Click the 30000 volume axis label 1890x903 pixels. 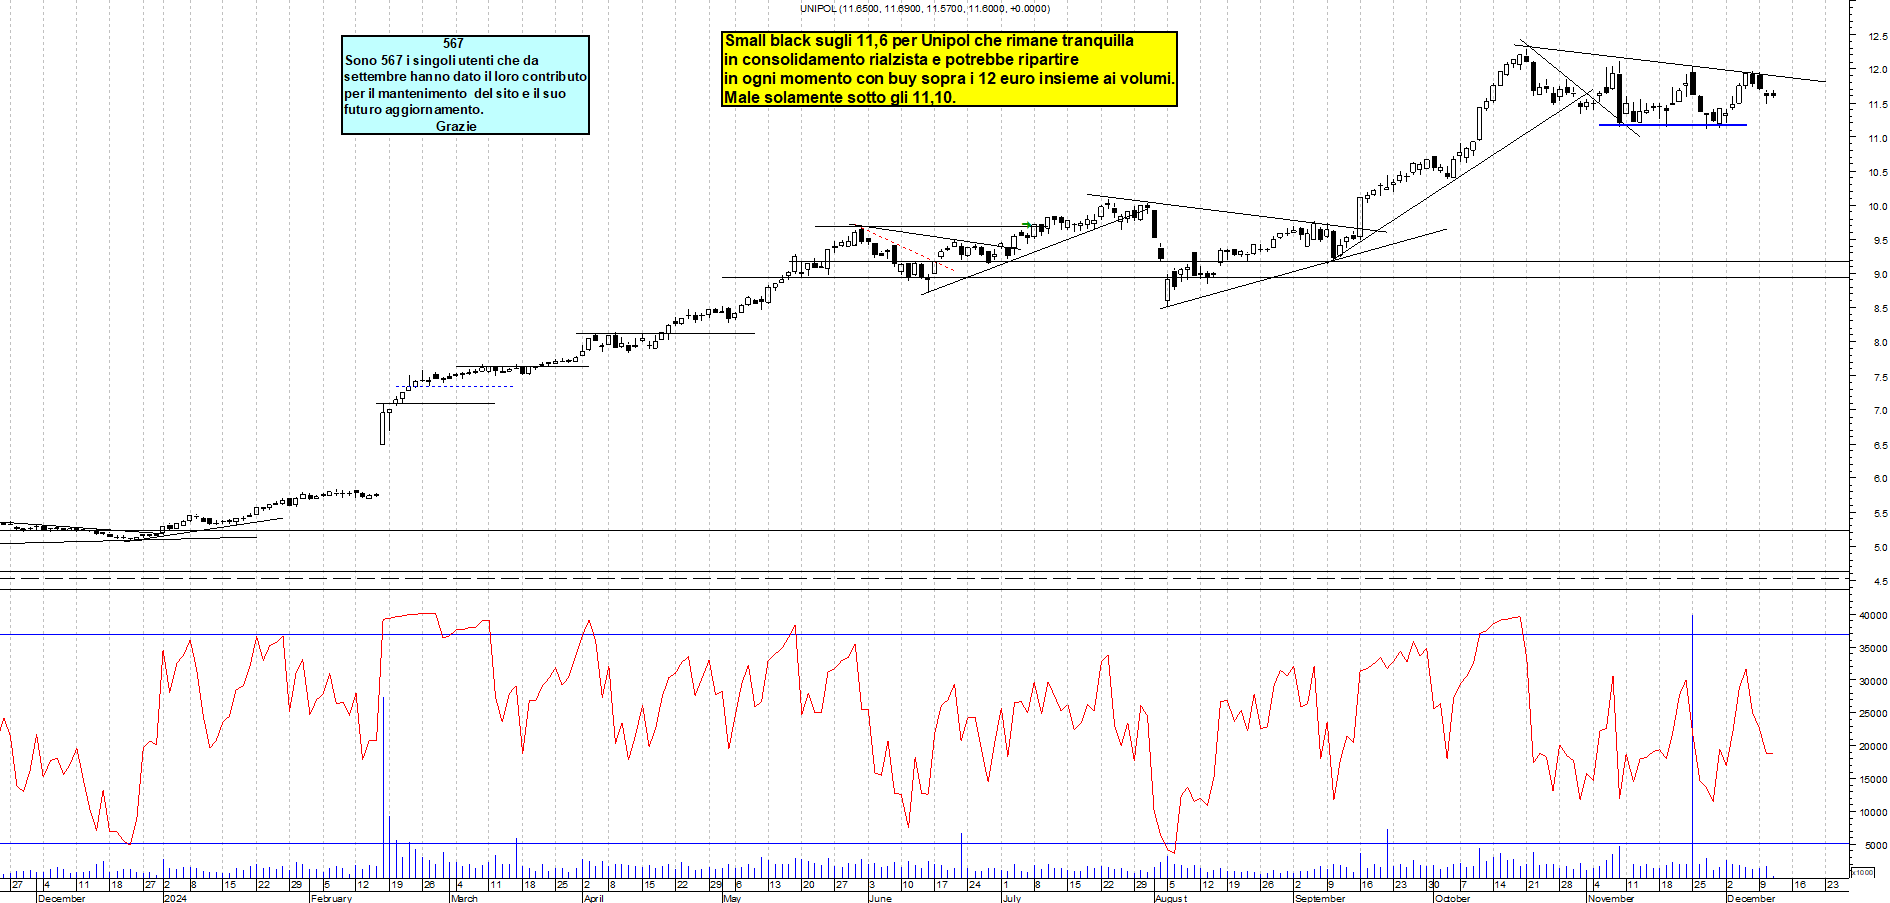(1873, 681)
